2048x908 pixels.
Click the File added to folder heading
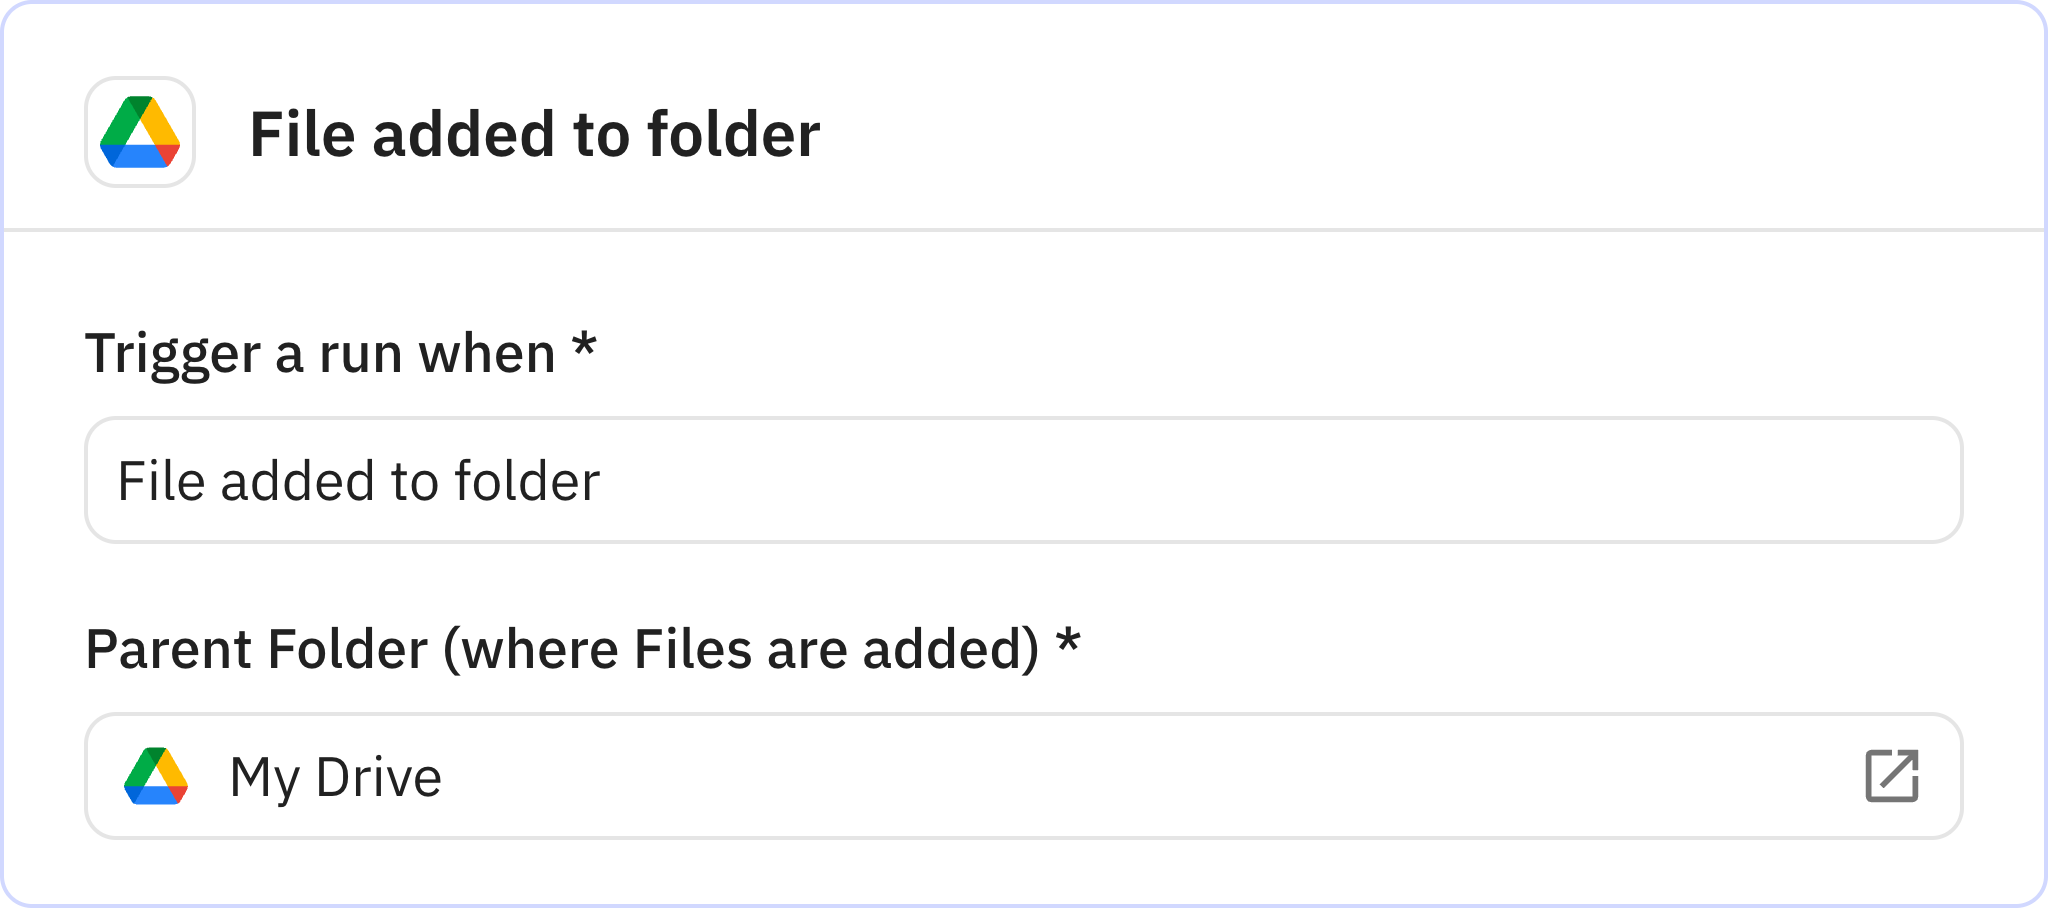tap(534, 131)
